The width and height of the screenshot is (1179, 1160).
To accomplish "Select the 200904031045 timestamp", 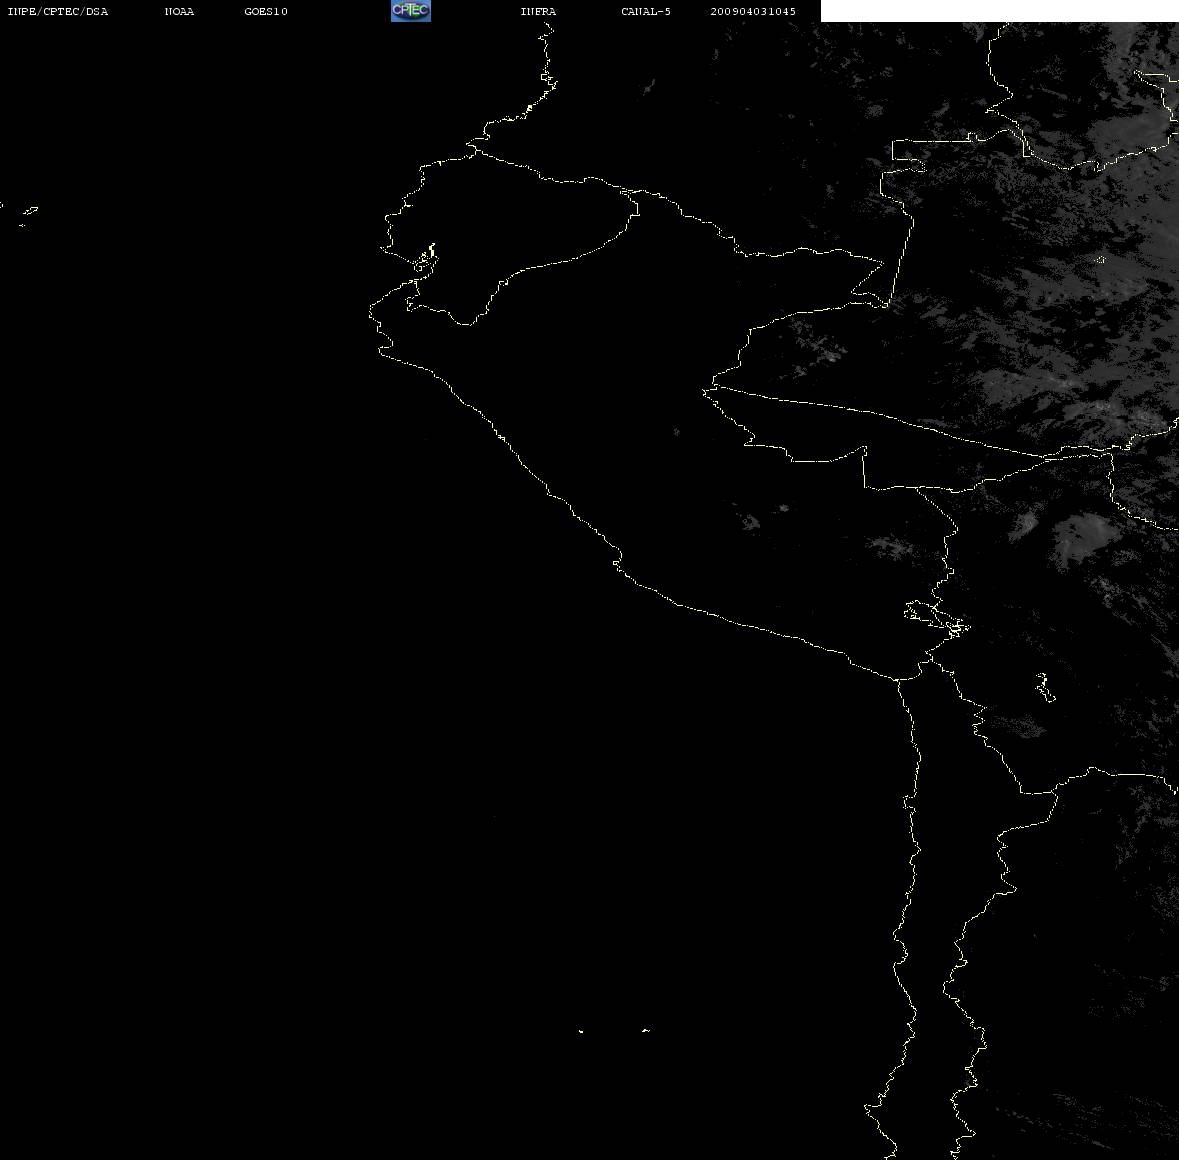I will tap(753, 11).
